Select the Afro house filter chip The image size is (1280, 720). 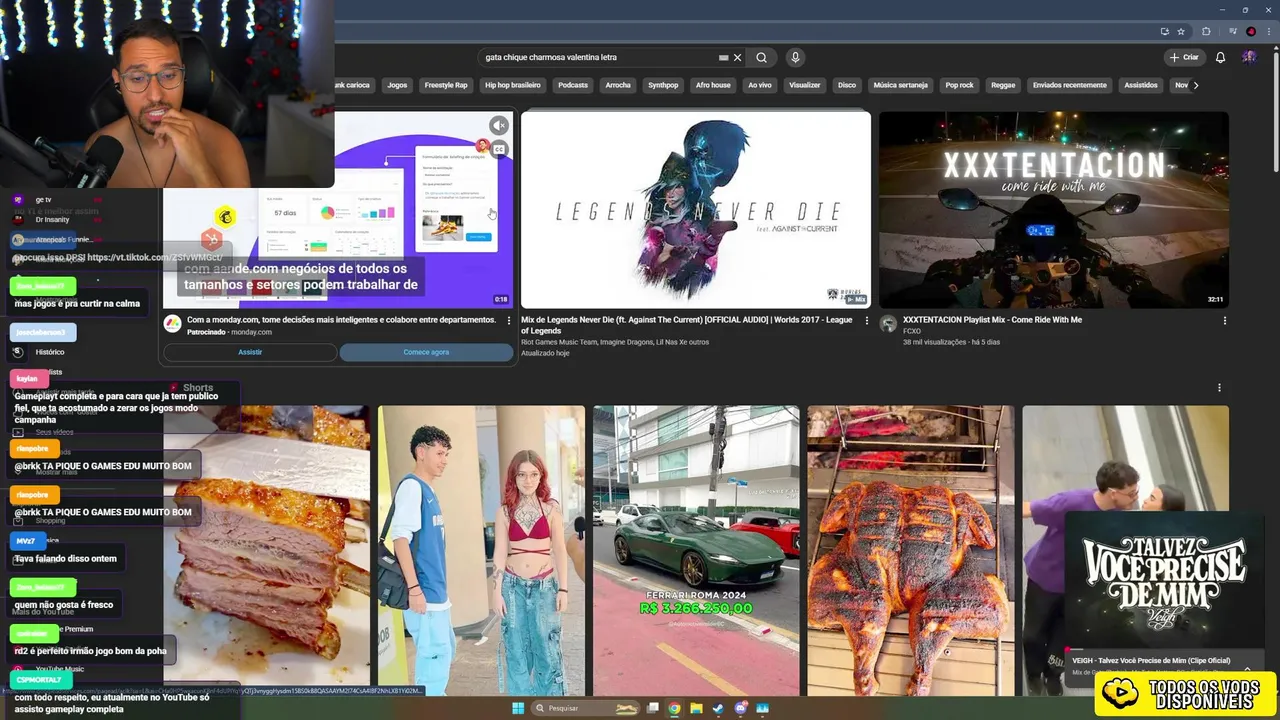713,85
